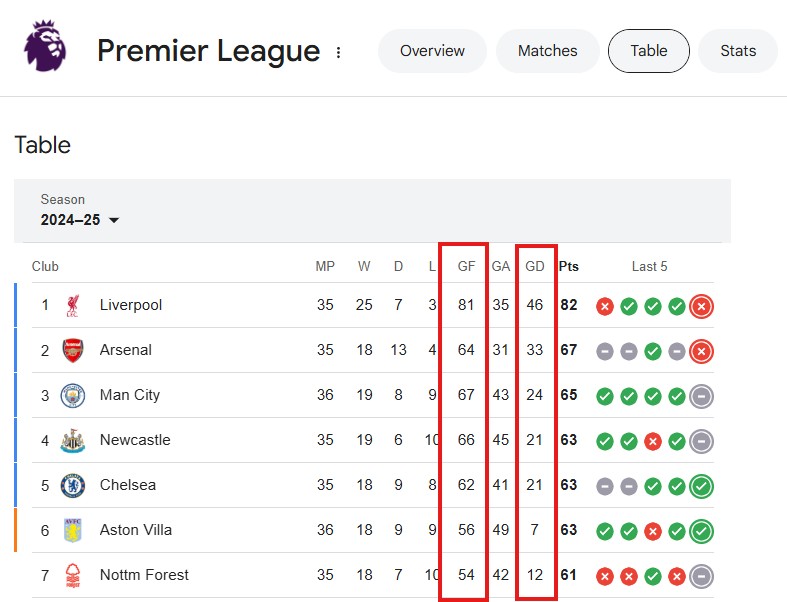Click the Arsenal club crest
This screenshot has width=787, height=602.
[x=73, y=350]
